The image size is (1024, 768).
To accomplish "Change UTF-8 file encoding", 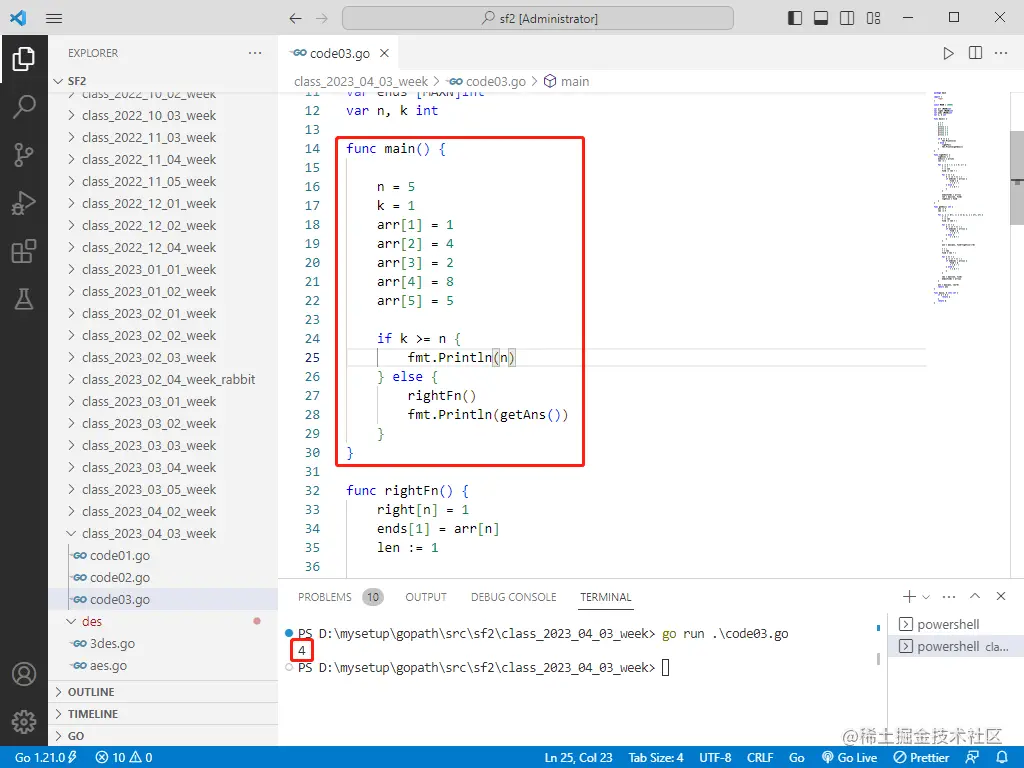I will pyautogui.click(x=715, y=758).
